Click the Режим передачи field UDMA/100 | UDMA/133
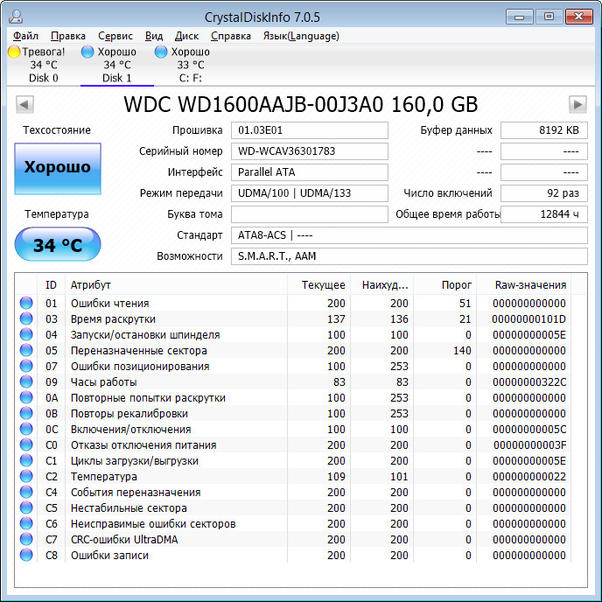 point(309,193)
